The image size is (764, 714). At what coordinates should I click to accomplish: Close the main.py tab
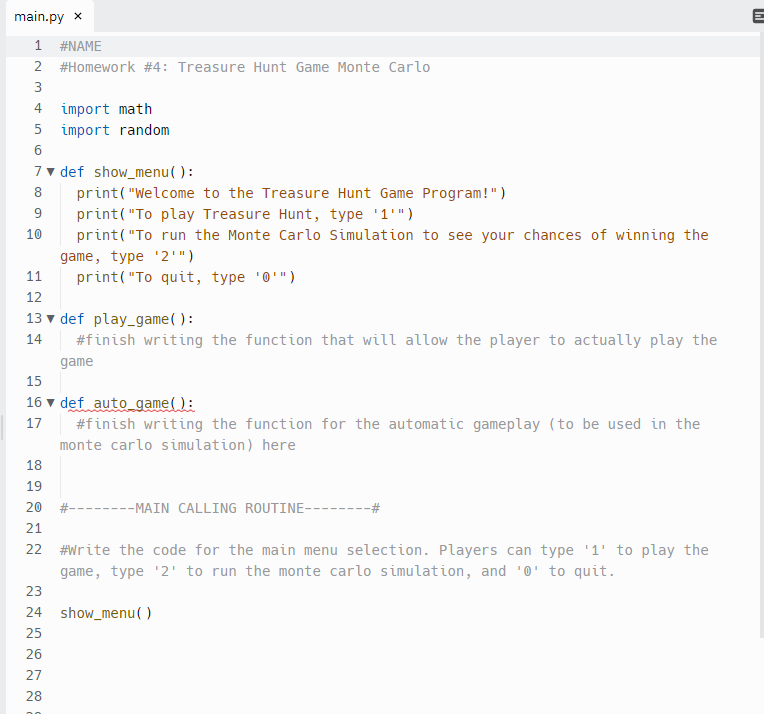pos(78,16)
